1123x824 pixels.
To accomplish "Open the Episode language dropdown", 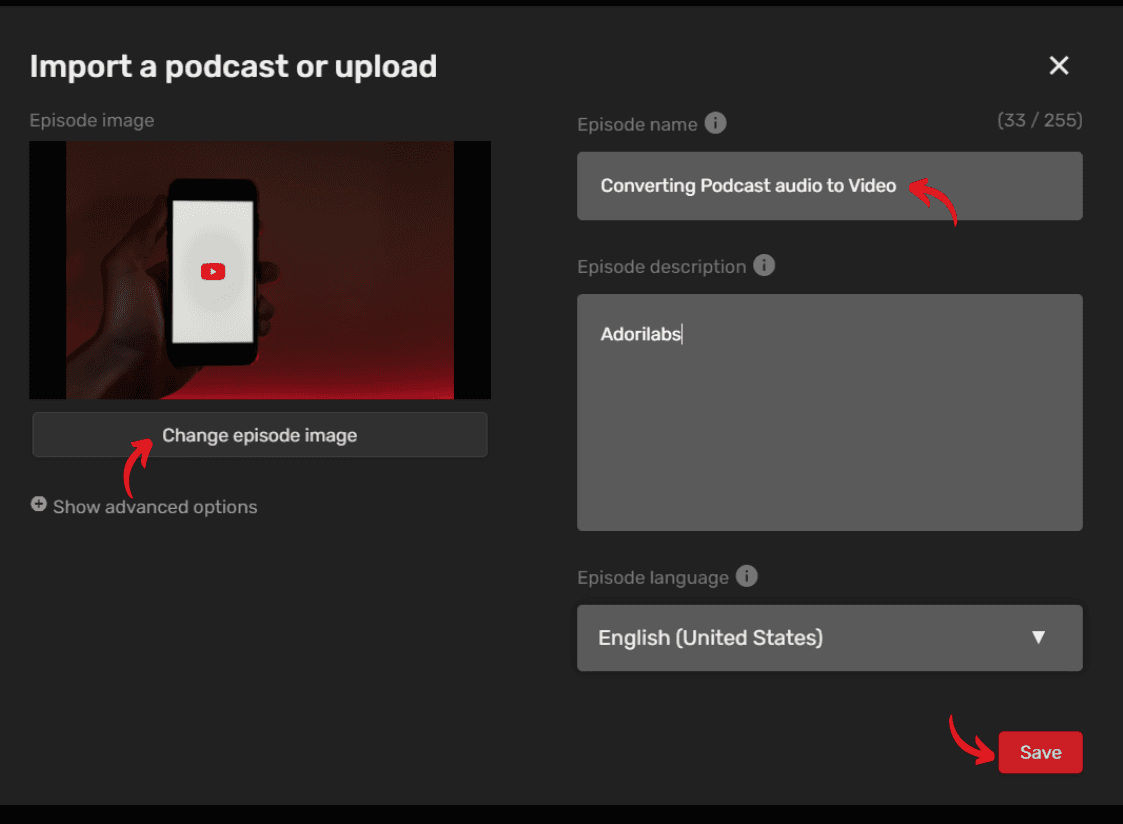I will [x=829, y=638].
